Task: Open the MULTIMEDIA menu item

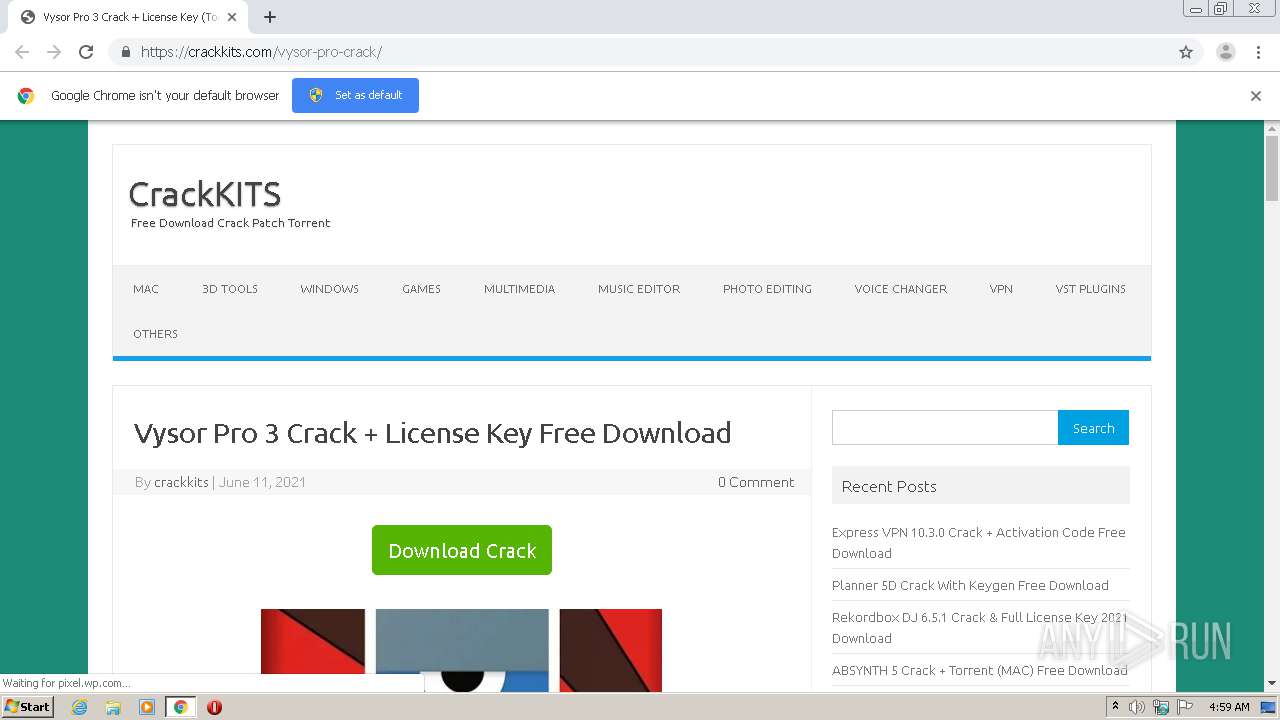Action: (x=519, y=289)
